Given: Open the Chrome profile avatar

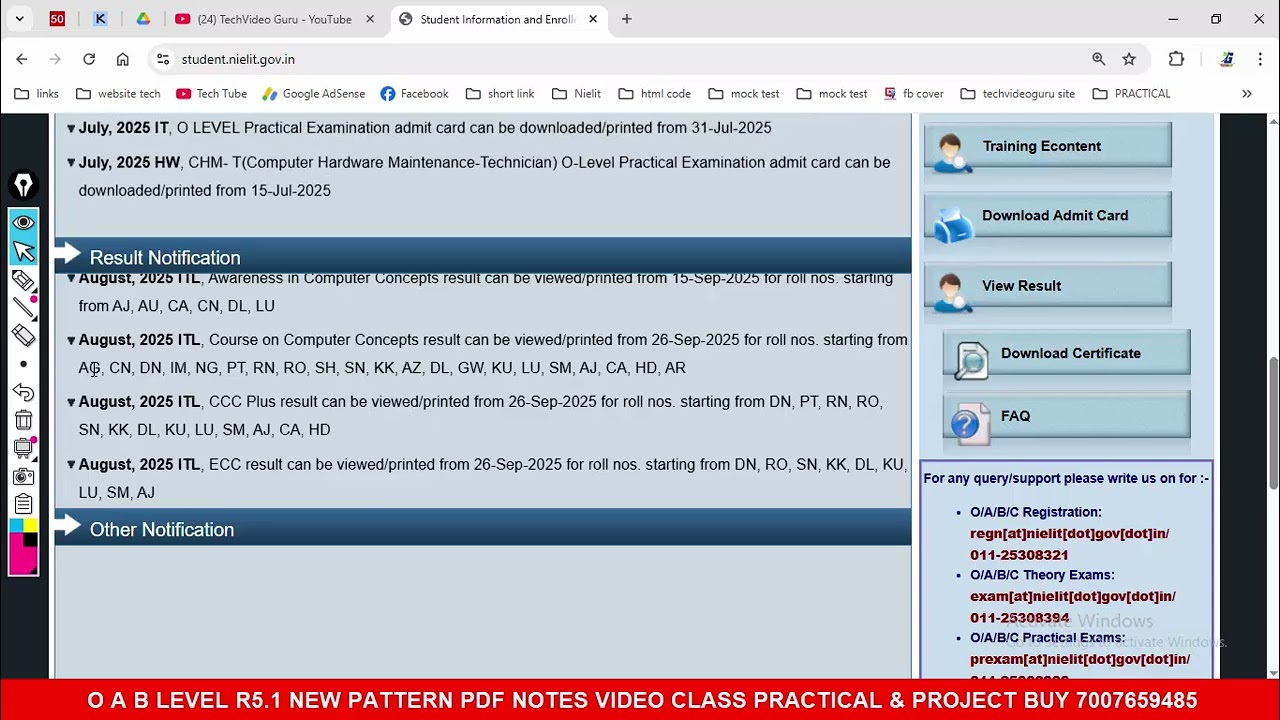Looking at the screenshot, I should point(1227,59).
